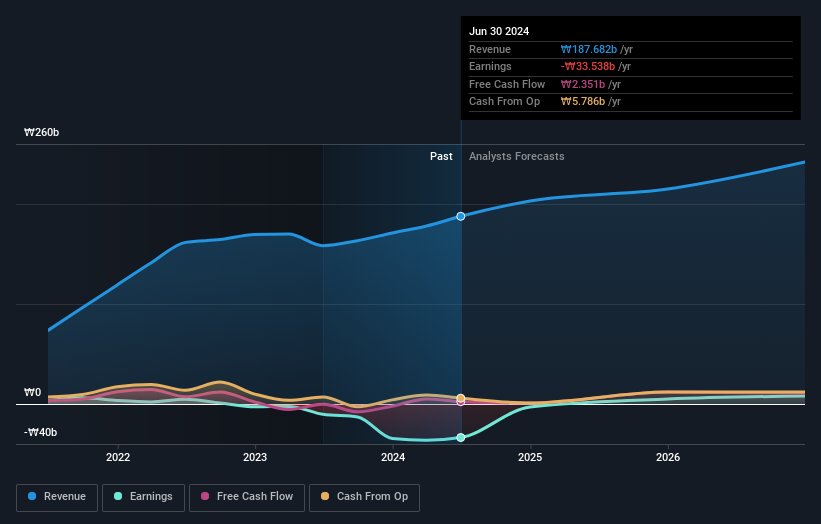Viewport: 821px width, 524px height.
Task: Click the ₩260b y-axis label
Action: click(x=41, y=132)
